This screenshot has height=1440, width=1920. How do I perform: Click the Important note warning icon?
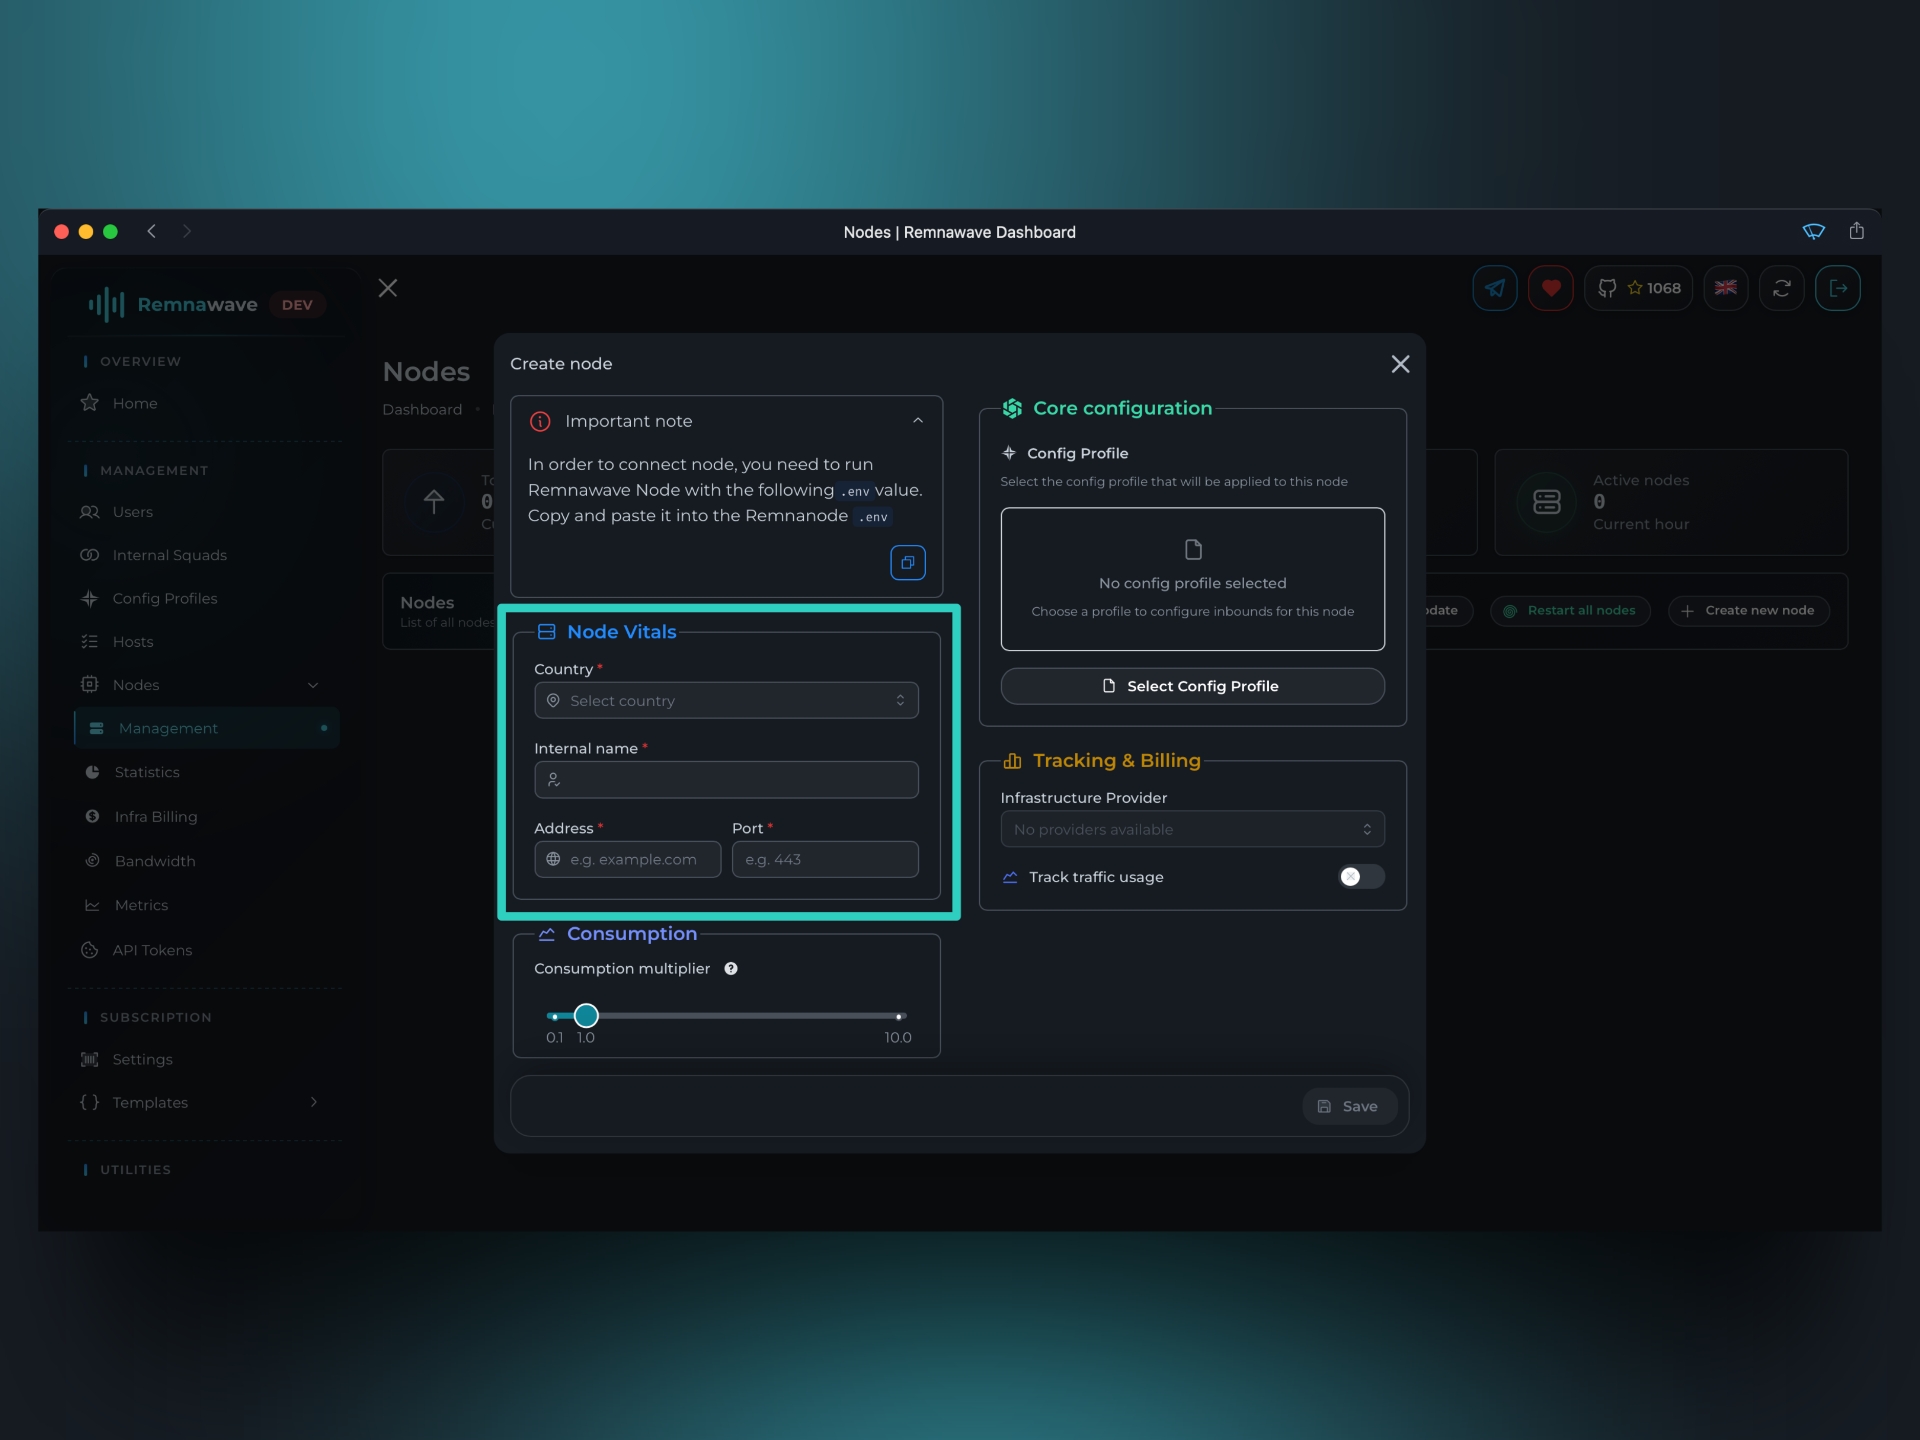point(540,421)
